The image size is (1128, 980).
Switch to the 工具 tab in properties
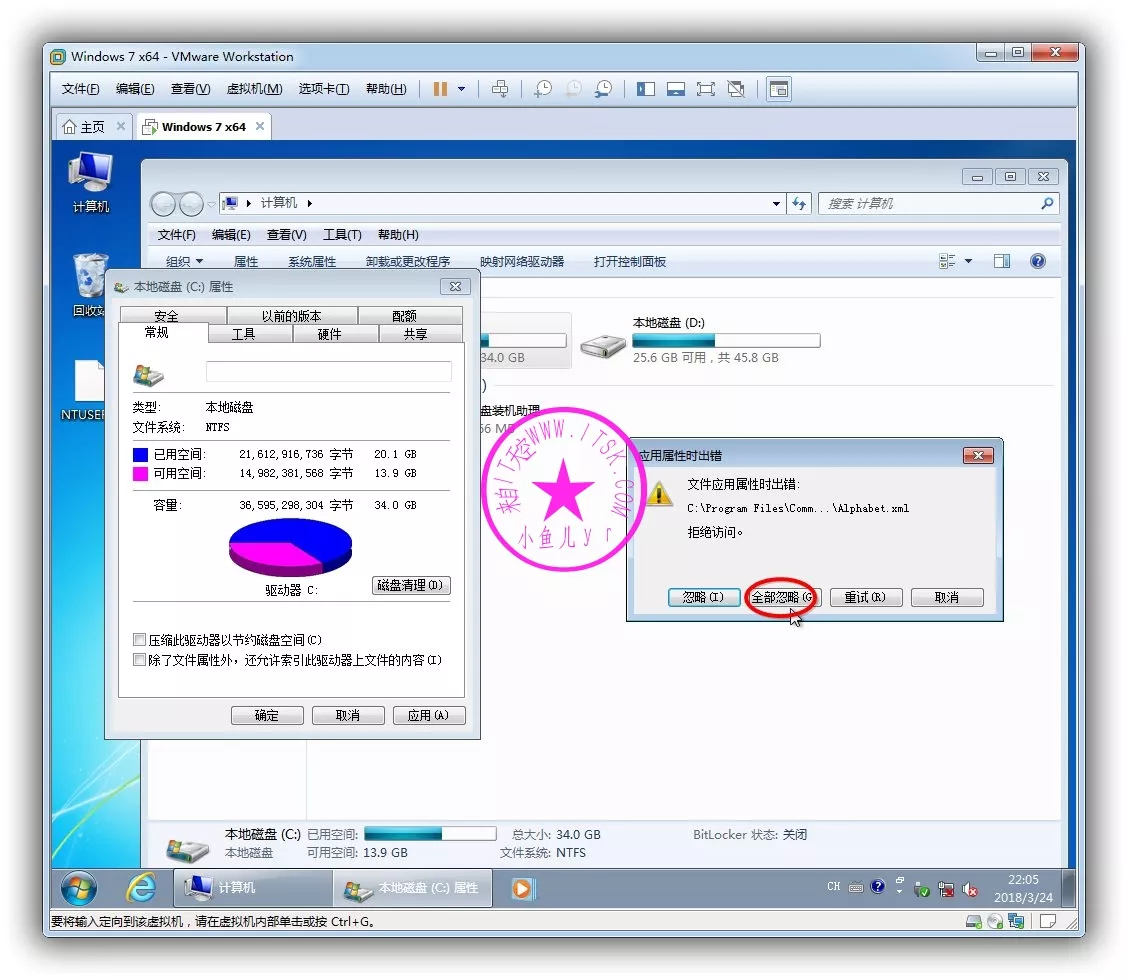244,334
